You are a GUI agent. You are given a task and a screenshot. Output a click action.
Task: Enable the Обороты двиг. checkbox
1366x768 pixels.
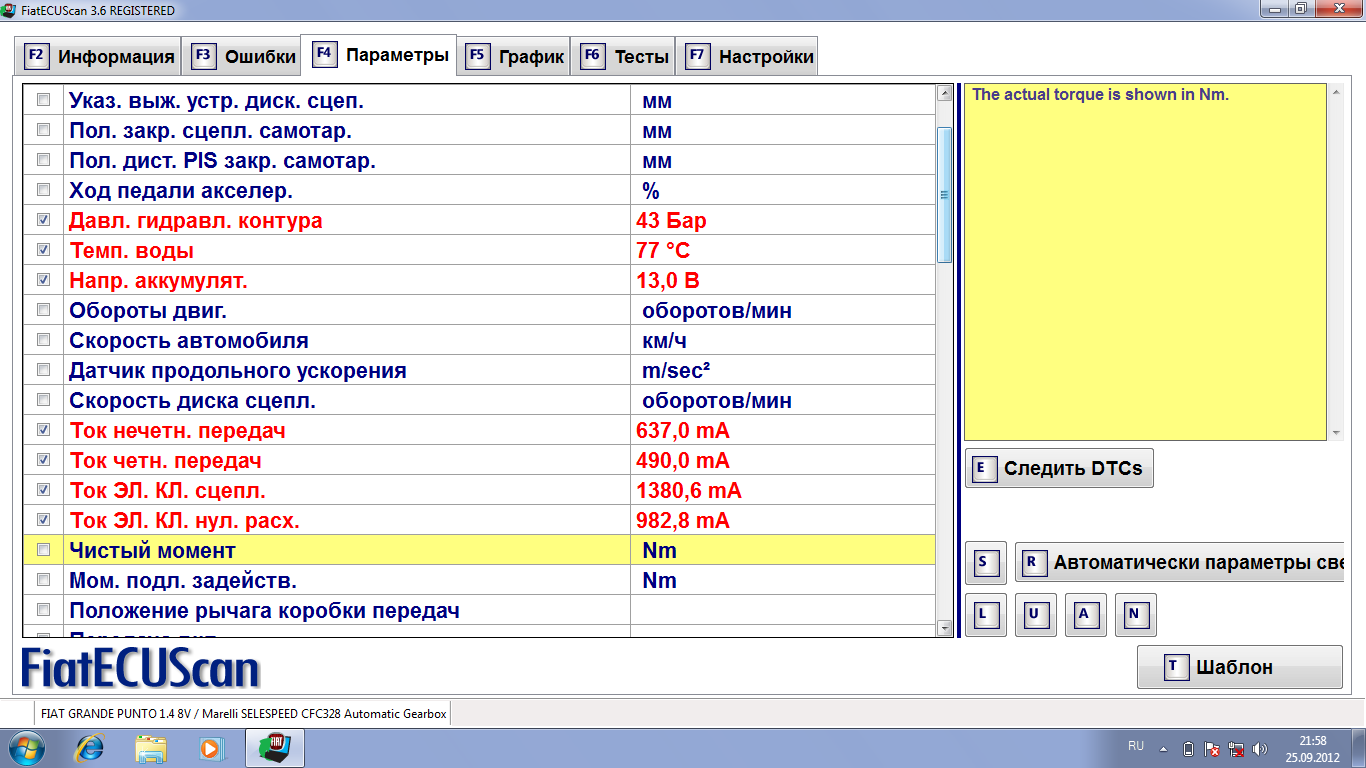[x=43, y=310]
